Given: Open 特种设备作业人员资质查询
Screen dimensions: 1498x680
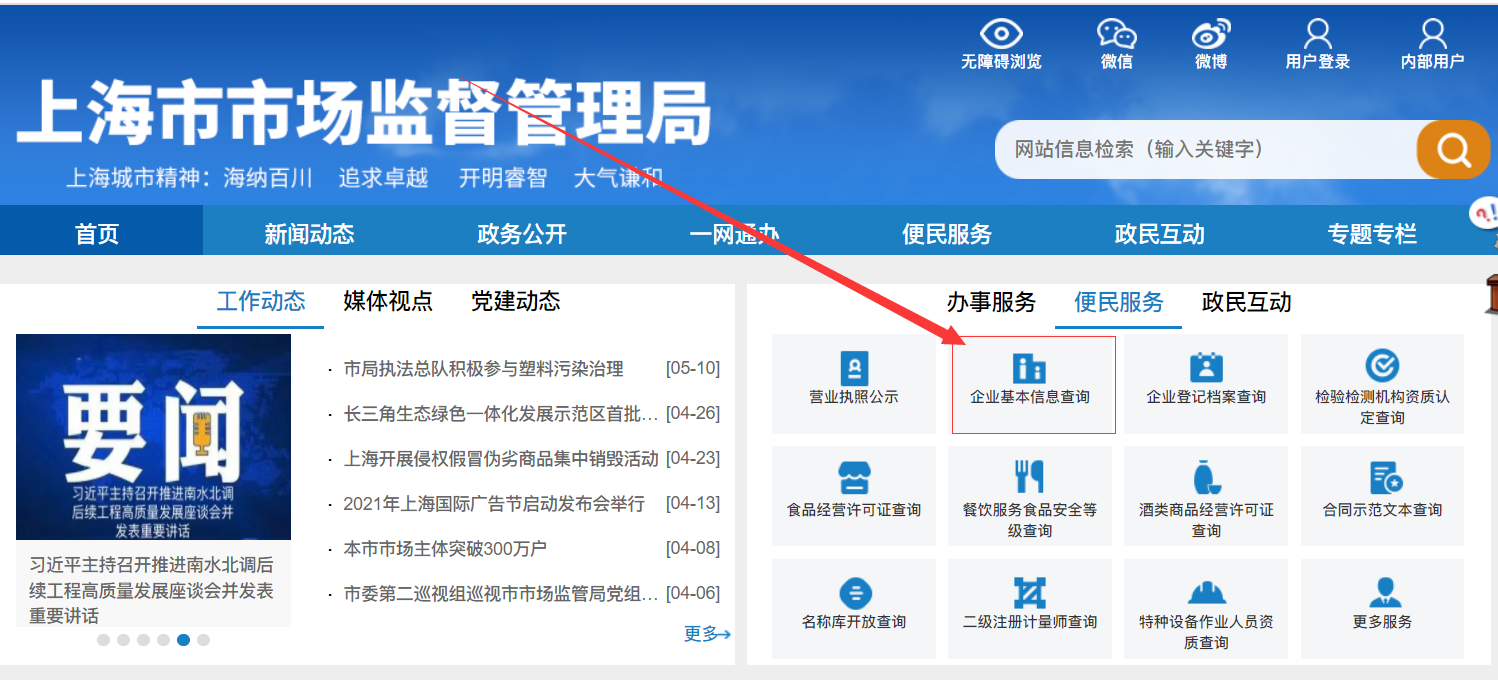Looking at the screenshot, I should (x=1205, y=610).
